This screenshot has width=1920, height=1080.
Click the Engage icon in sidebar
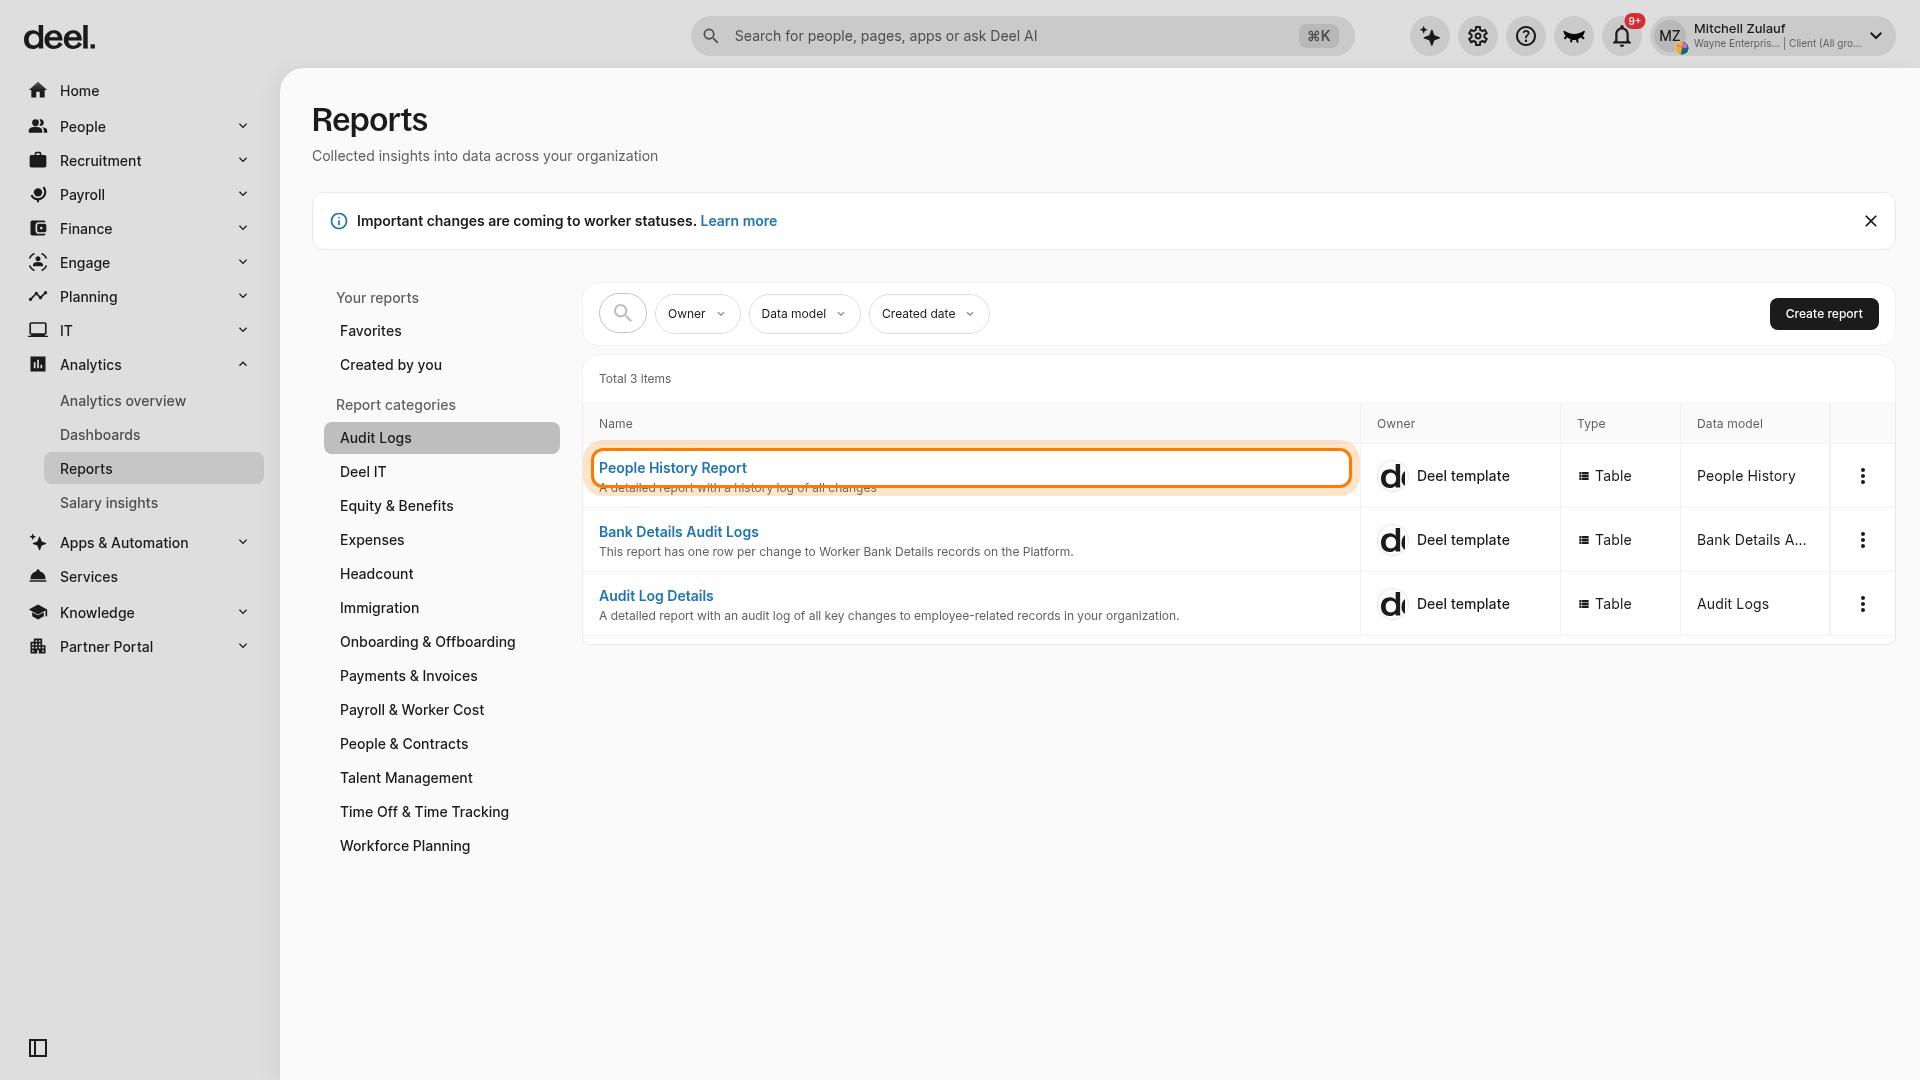click(x=38, y=263)
